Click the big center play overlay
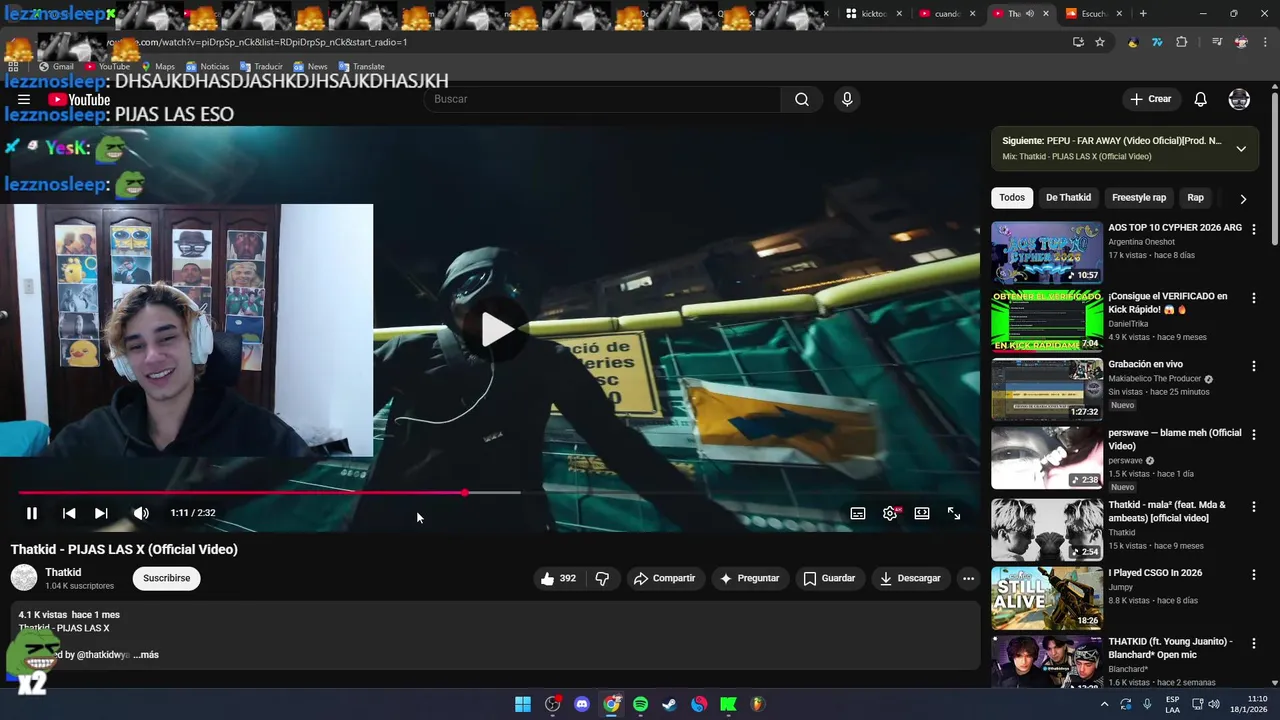 [x=497, y=329]
